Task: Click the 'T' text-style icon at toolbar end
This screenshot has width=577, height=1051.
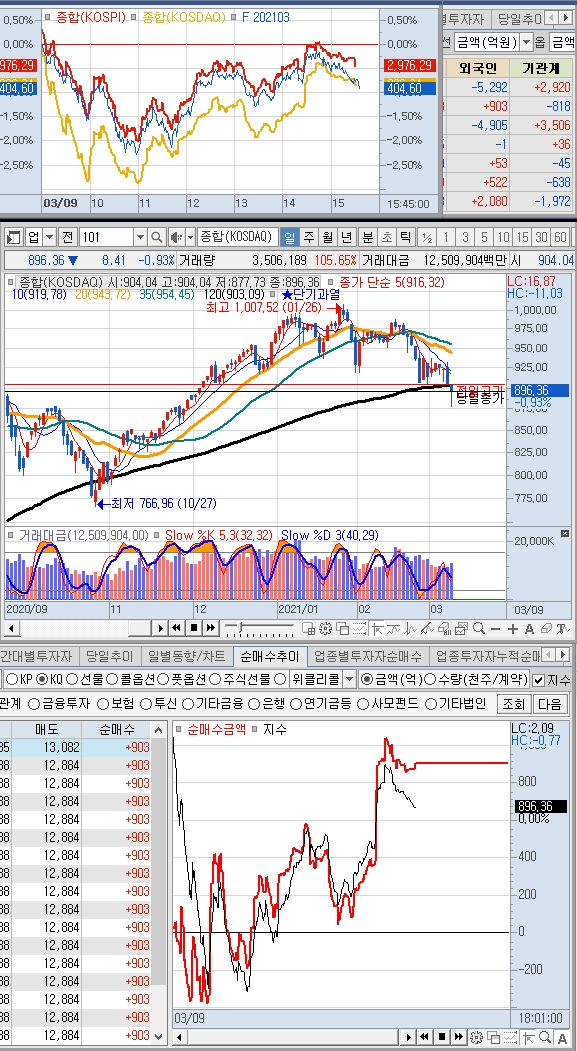Action: [x=563, y=628]
